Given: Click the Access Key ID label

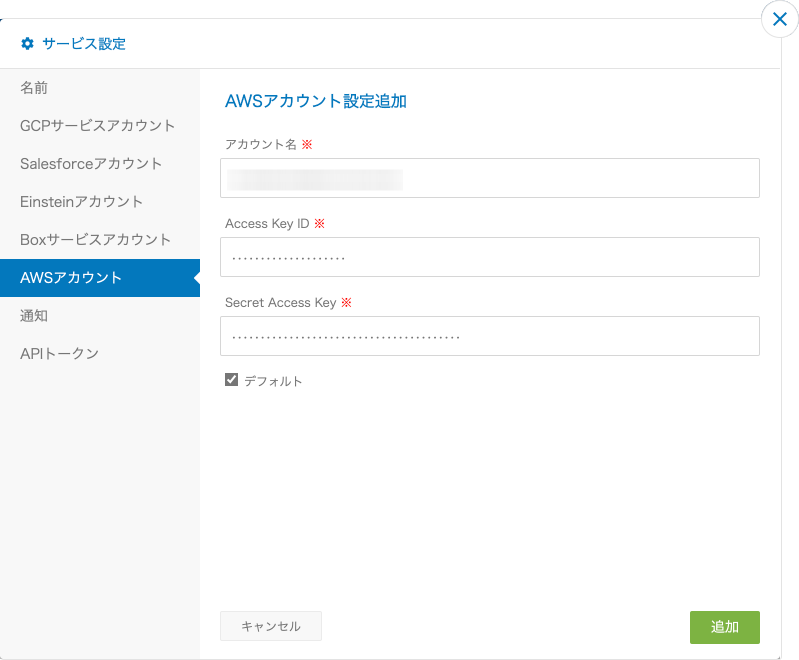Looking at the screenshot, I should pos(267,224).
